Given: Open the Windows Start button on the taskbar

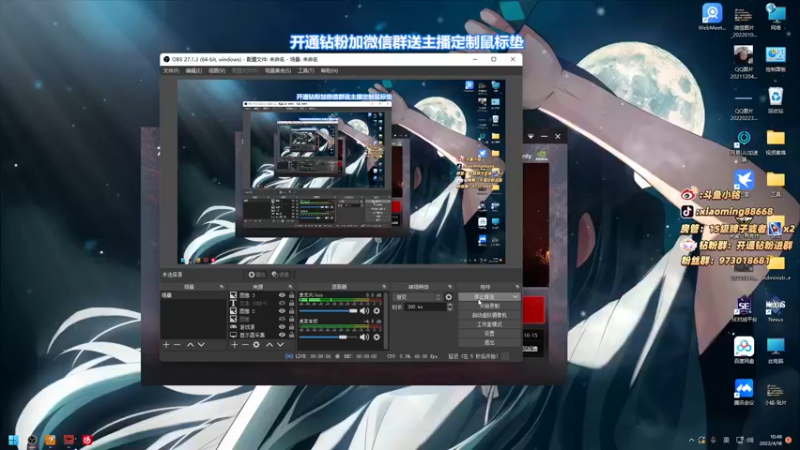Looking at the screenshot, I should (14, 440).
